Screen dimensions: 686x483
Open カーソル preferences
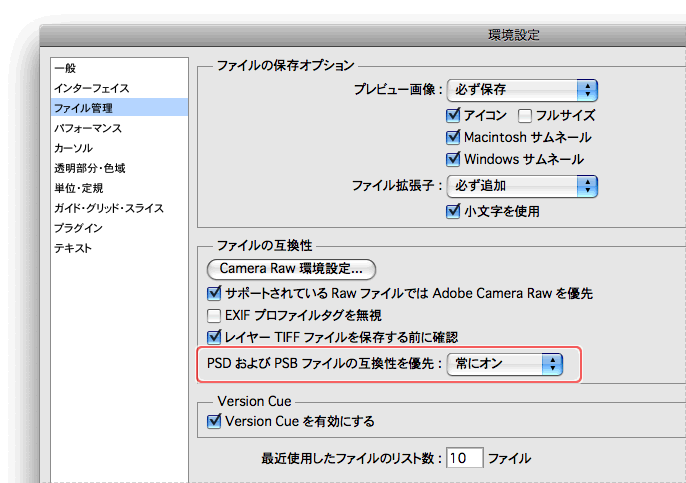click(119, 148)
